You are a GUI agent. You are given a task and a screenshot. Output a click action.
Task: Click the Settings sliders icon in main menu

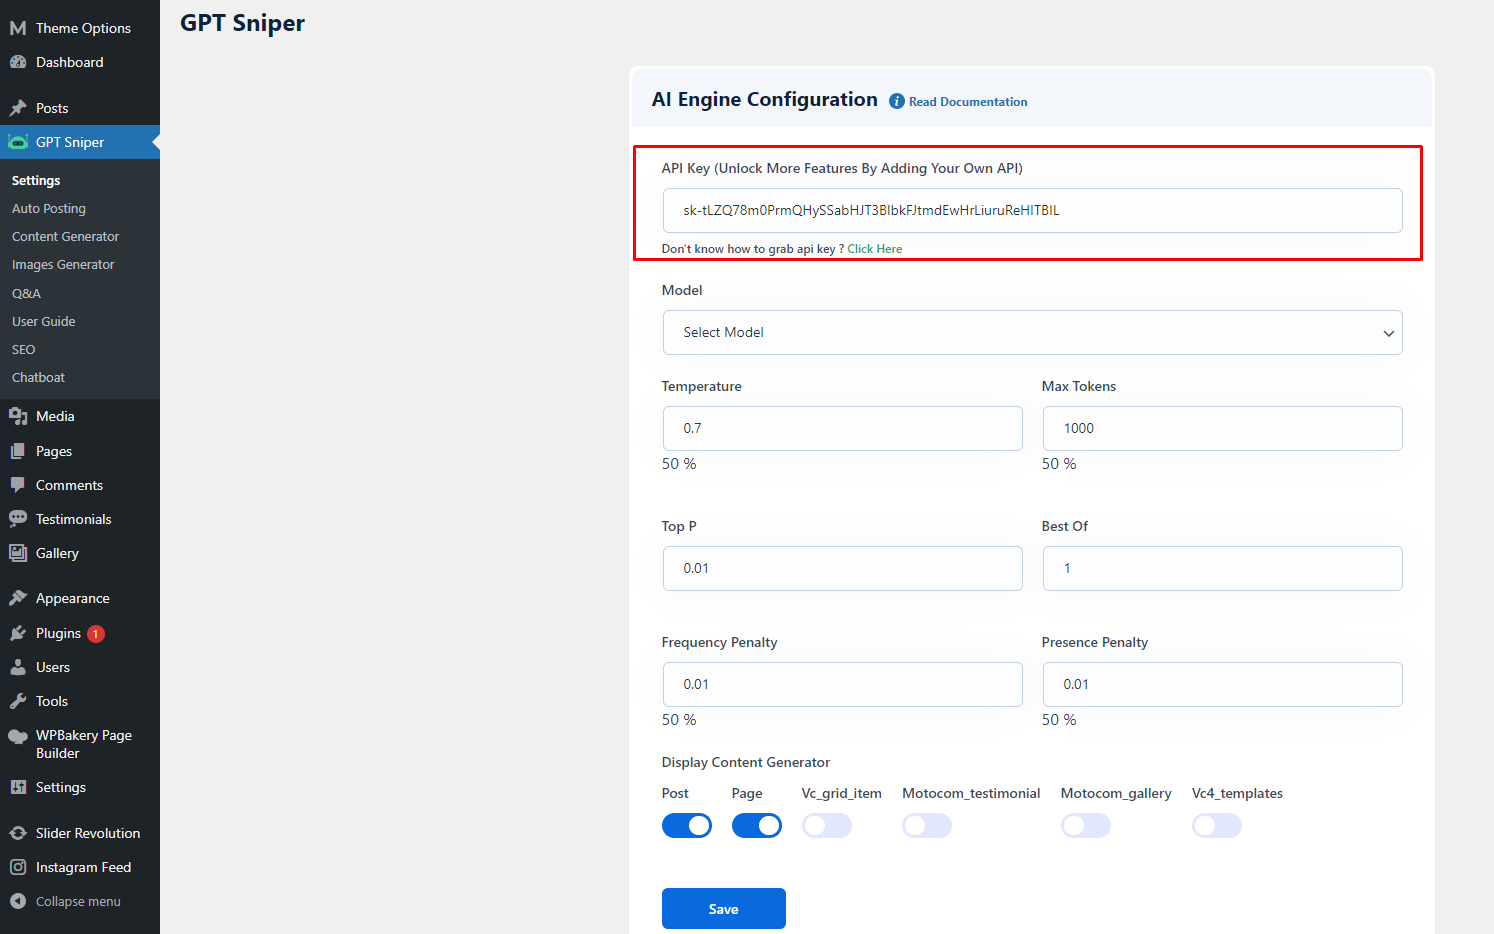(x=18, y=787)
